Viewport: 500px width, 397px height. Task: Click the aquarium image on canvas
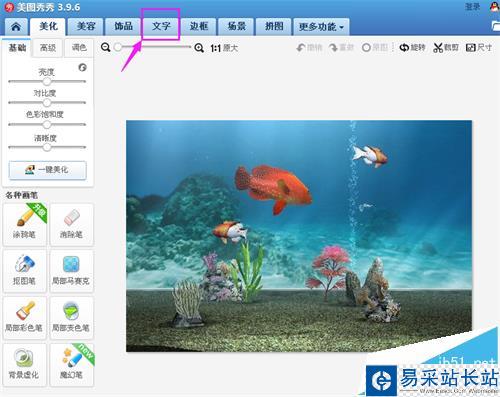tap(299, 236)
